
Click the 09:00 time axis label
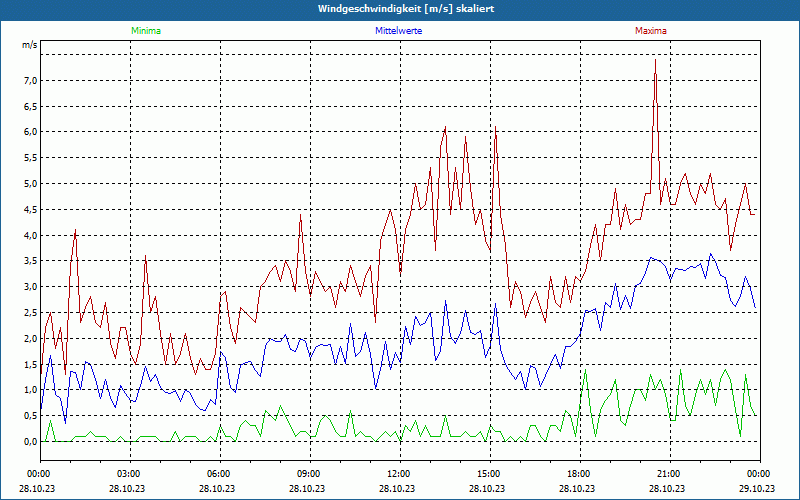(310, 474)
